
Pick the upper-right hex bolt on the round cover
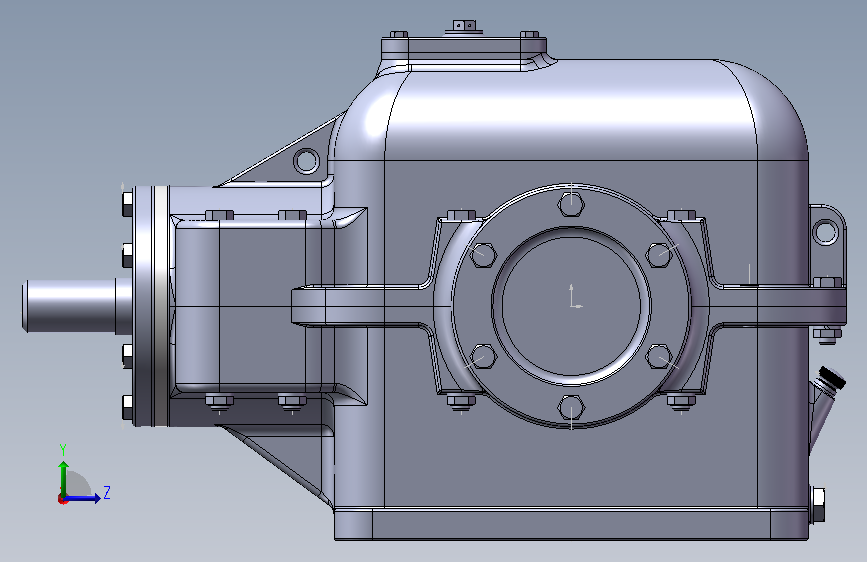tap(660, 254)
